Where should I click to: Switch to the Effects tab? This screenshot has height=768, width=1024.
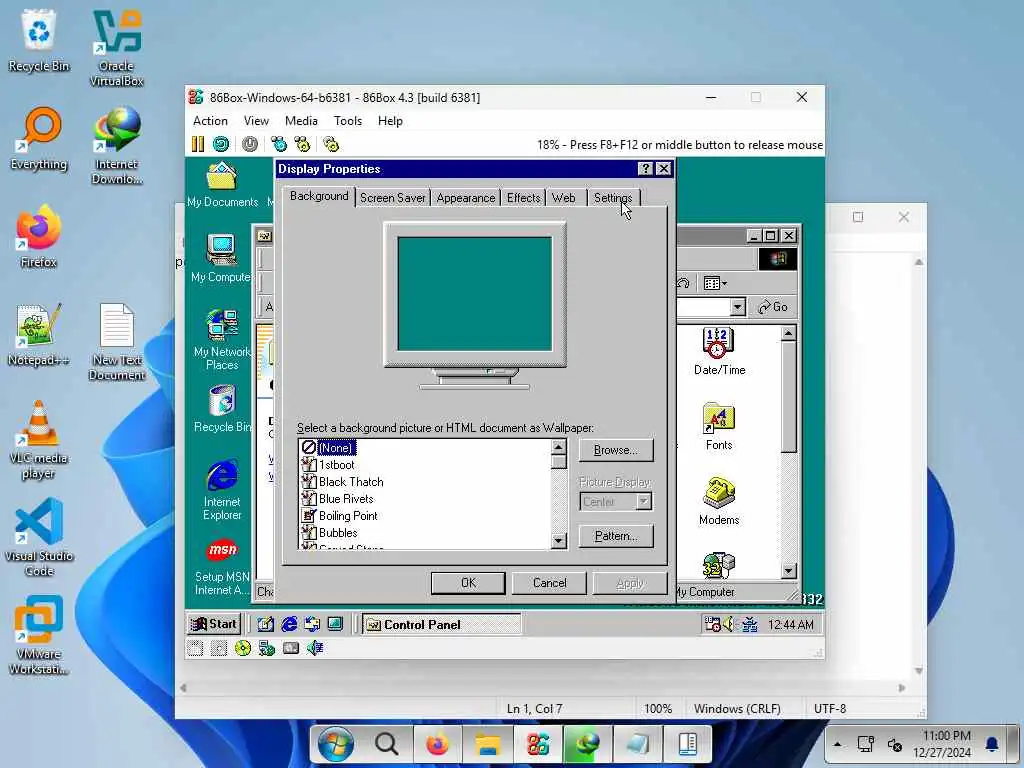pyautogui.click(x=524, y=198)
